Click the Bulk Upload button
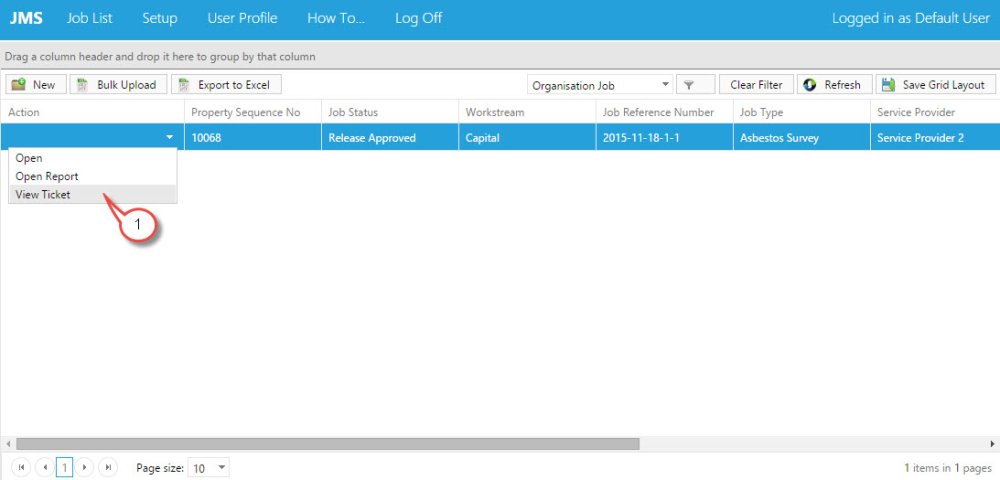This screenshot has width=1000, height=480. 118,85
